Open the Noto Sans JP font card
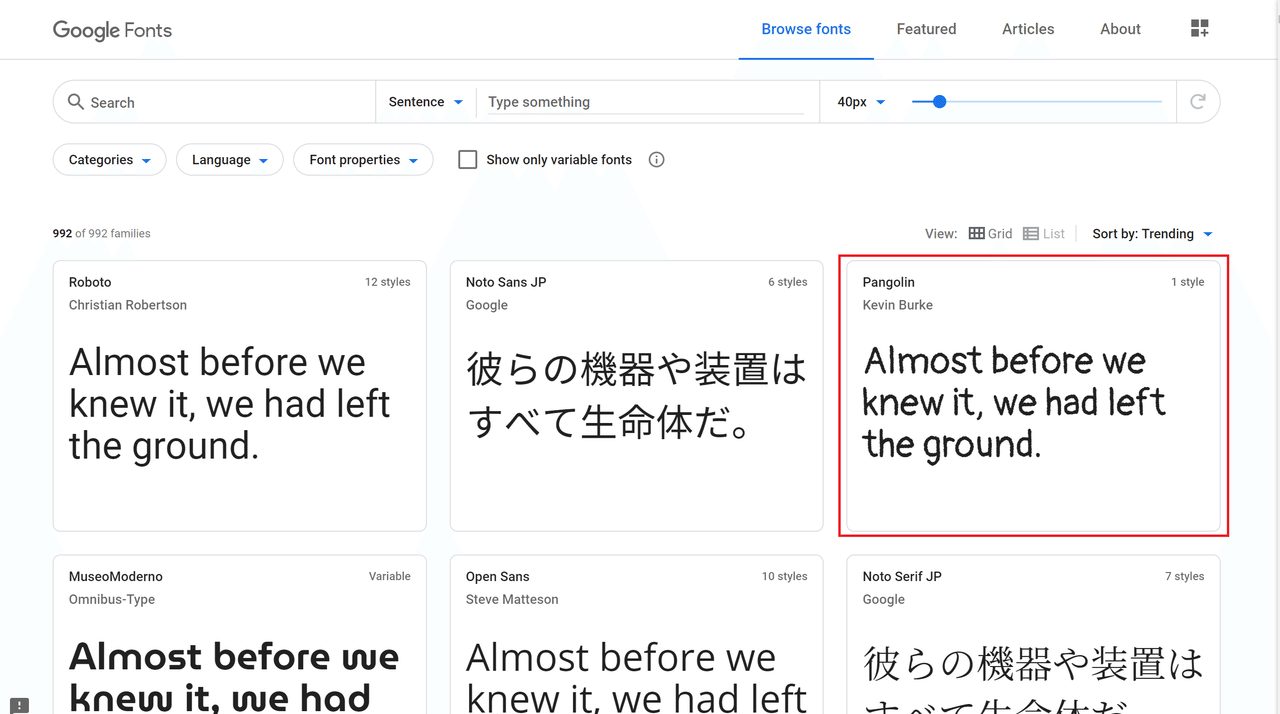This screenshot has height=714, width=1280. (637, 396)
